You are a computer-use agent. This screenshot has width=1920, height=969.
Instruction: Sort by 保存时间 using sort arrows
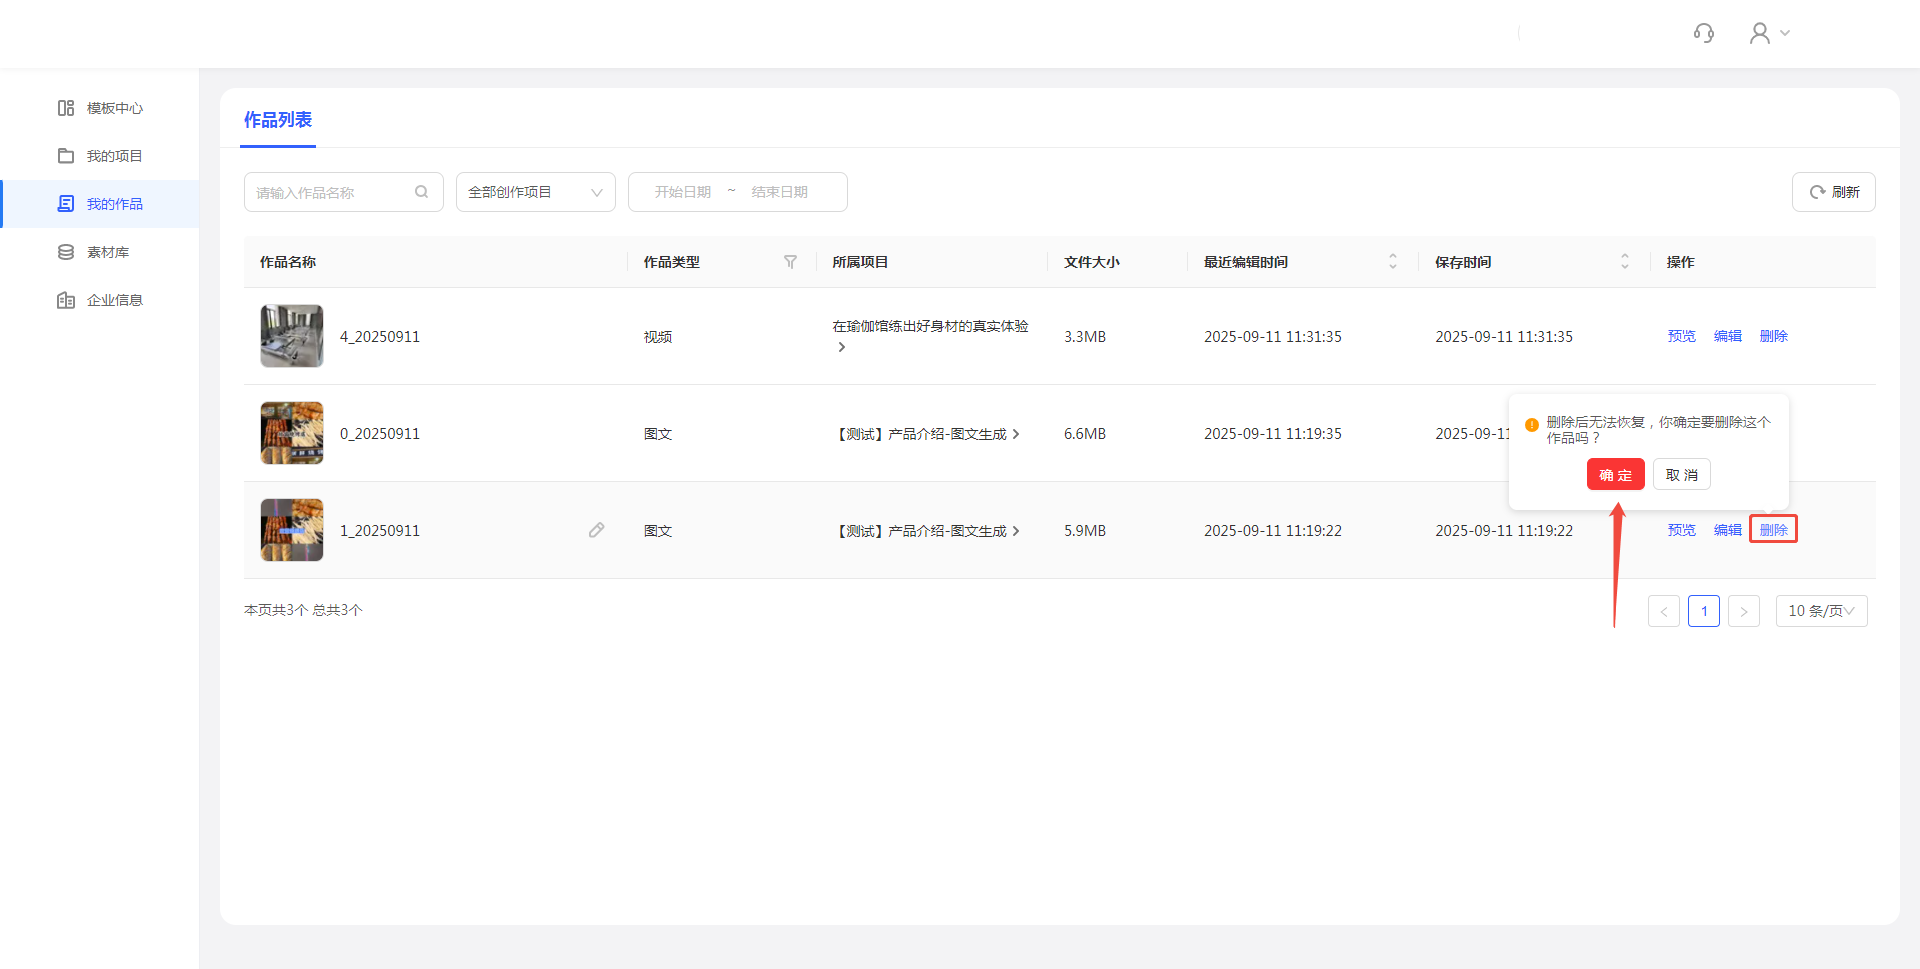point(1624,262)
